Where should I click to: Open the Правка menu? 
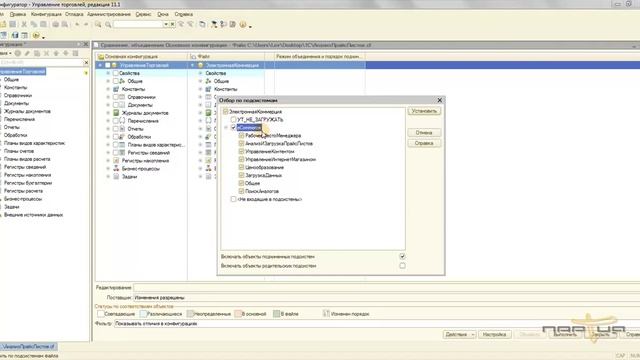pos(18,14)
